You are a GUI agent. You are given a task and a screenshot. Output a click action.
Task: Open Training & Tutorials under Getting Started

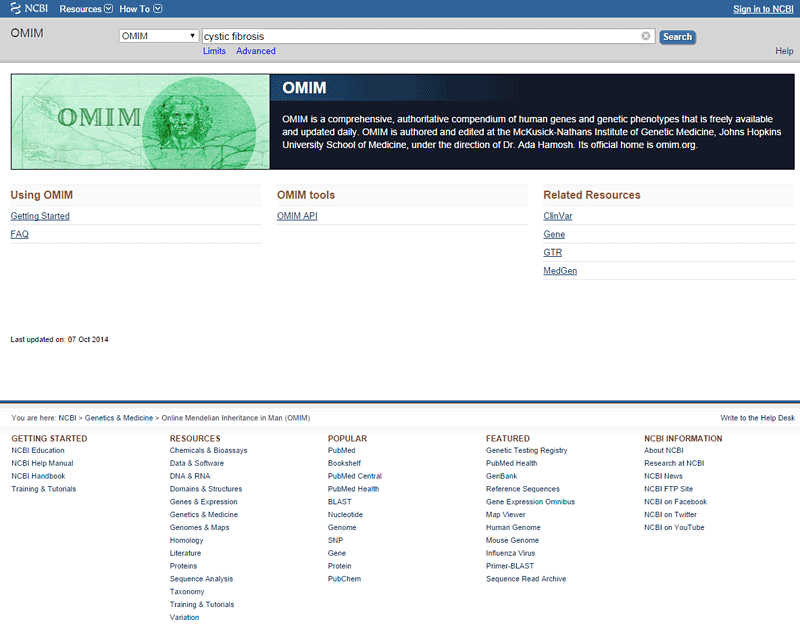pyautogui.click(x=44, y=489)
